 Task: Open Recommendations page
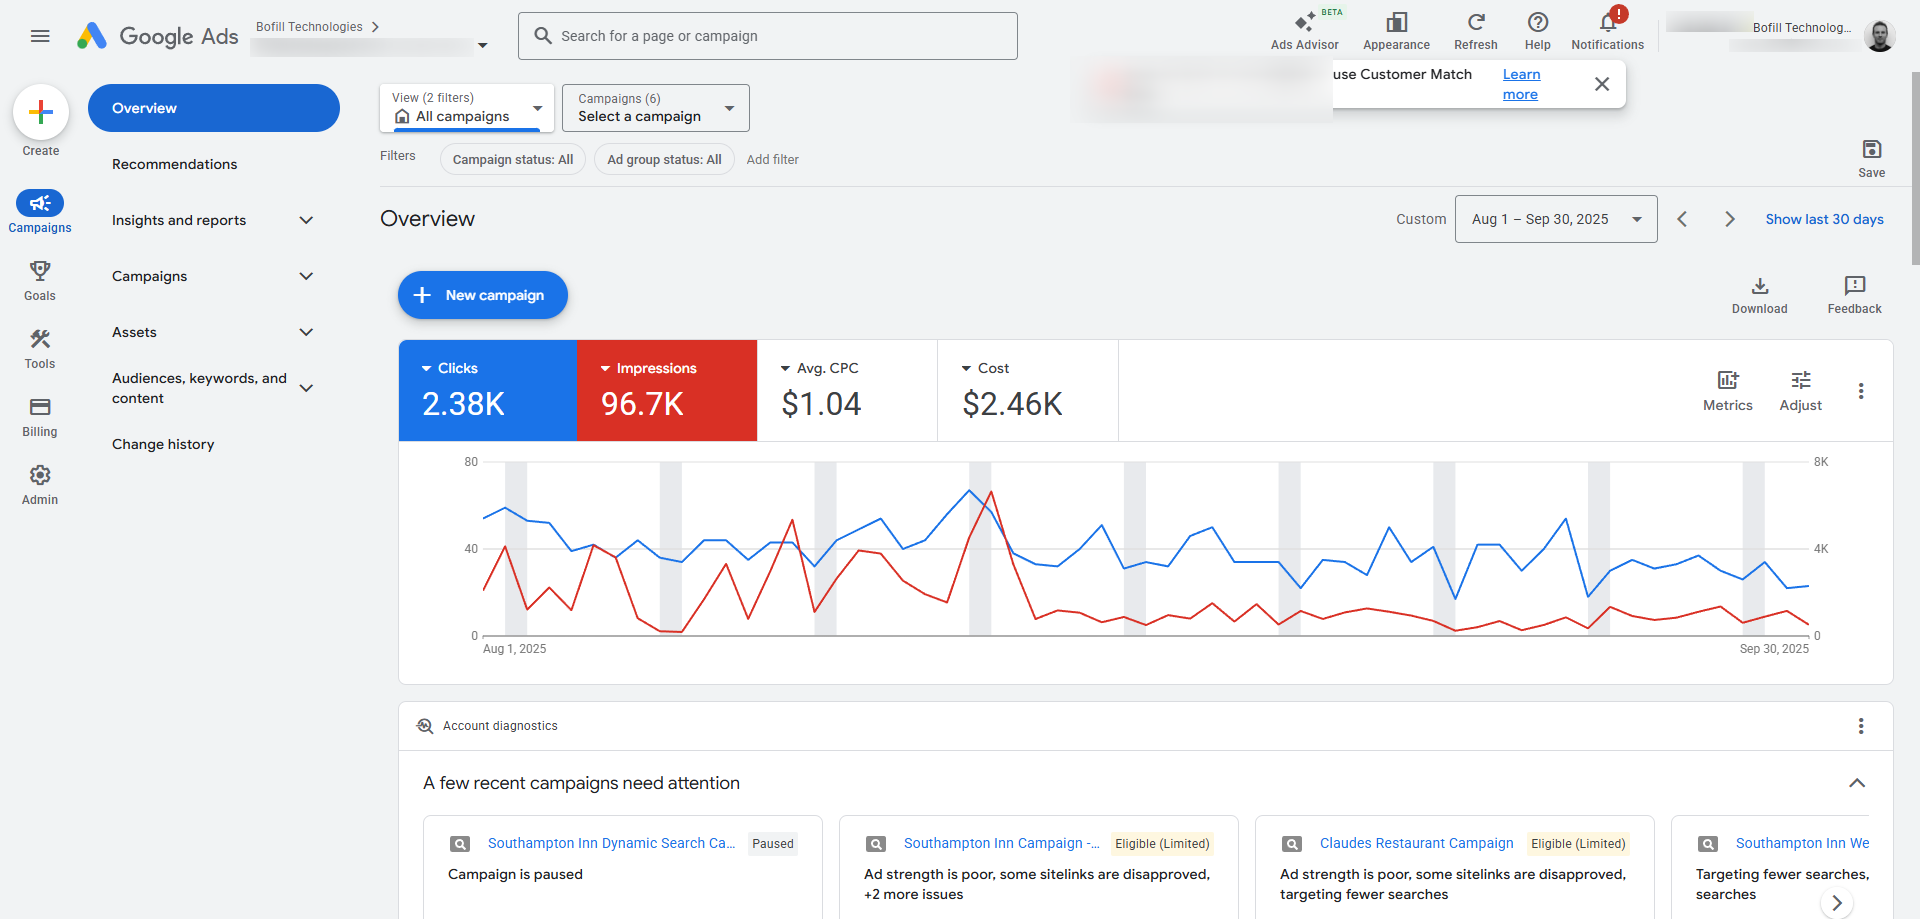pos(175,164)
